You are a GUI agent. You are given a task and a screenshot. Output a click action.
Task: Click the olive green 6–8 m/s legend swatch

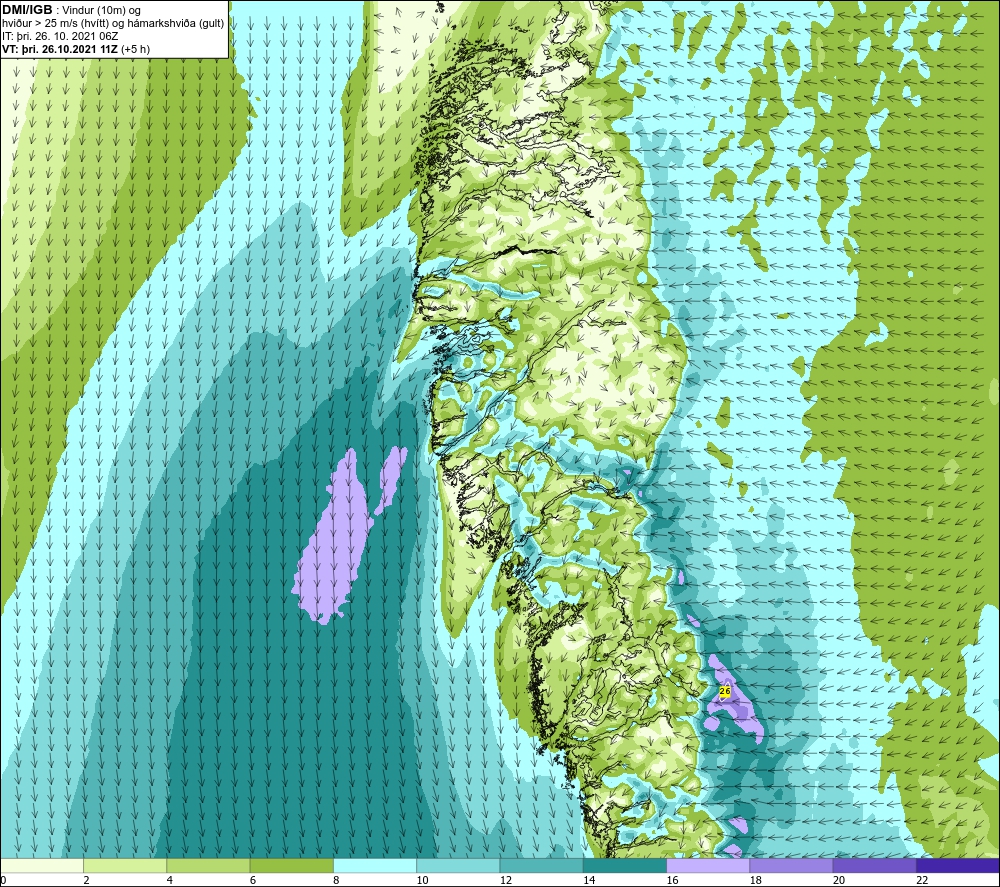[x=291, y=865]
